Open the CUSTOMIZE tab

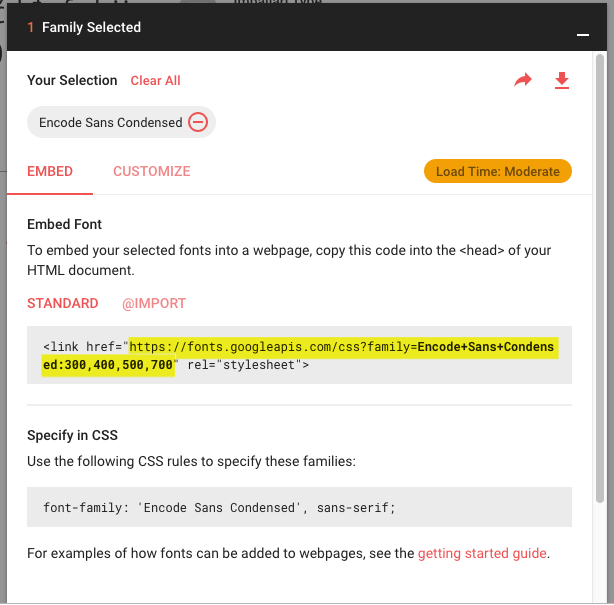click(x=151, y=171)
